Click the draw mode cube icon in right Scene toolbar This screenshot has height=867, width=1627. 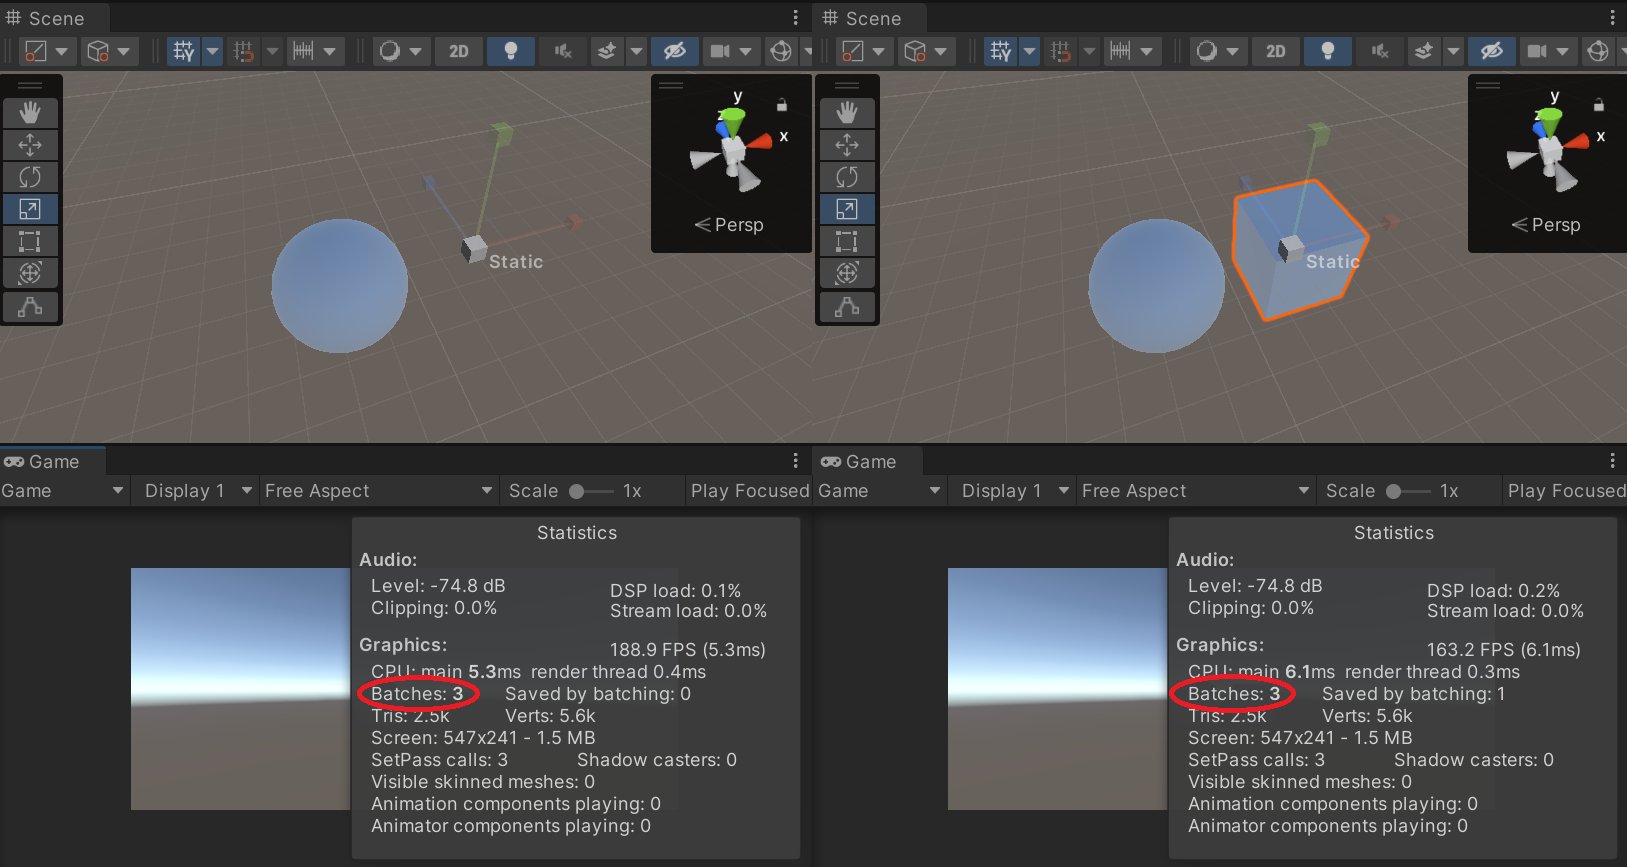pos(915,51)
